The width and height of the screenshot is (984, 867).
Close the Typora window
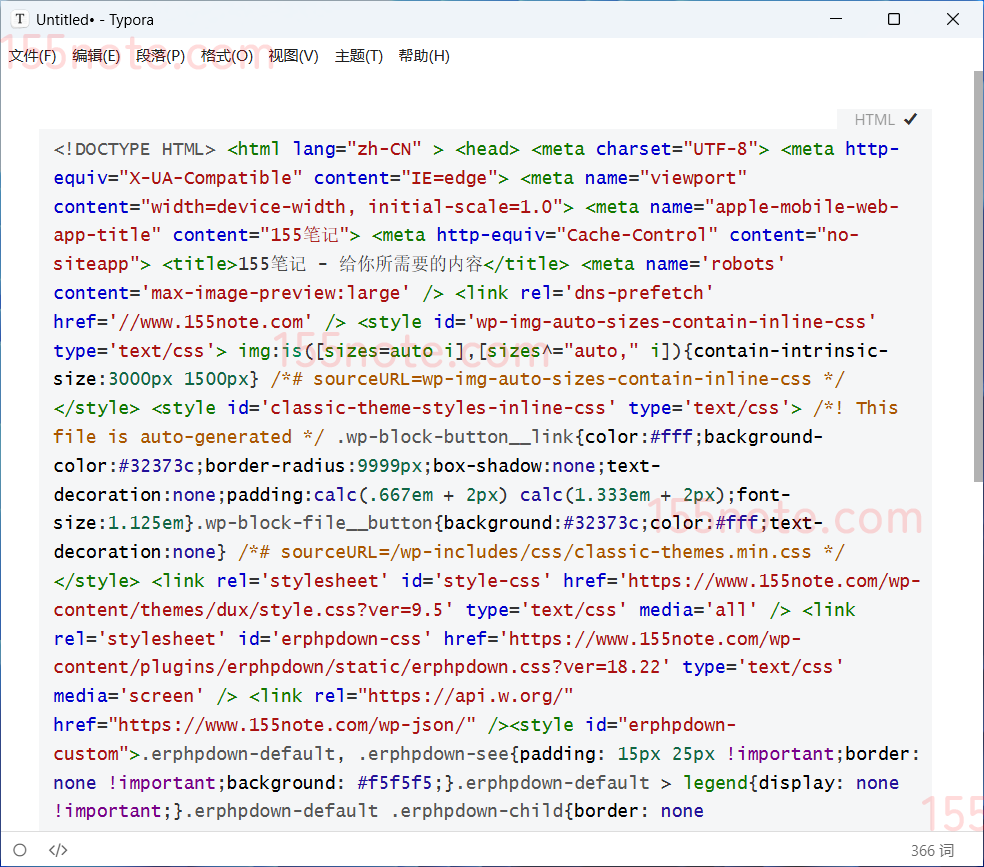[953, 19]
